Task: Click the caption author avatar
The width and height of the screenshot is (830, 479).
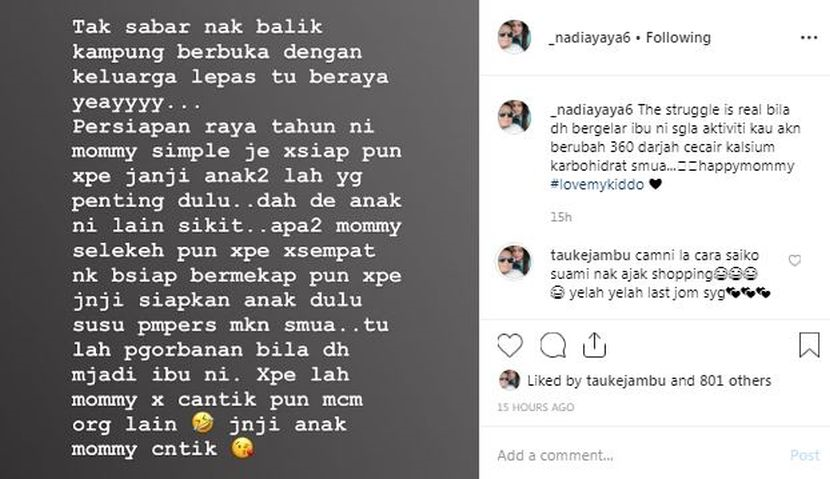Action: [514, 117]
